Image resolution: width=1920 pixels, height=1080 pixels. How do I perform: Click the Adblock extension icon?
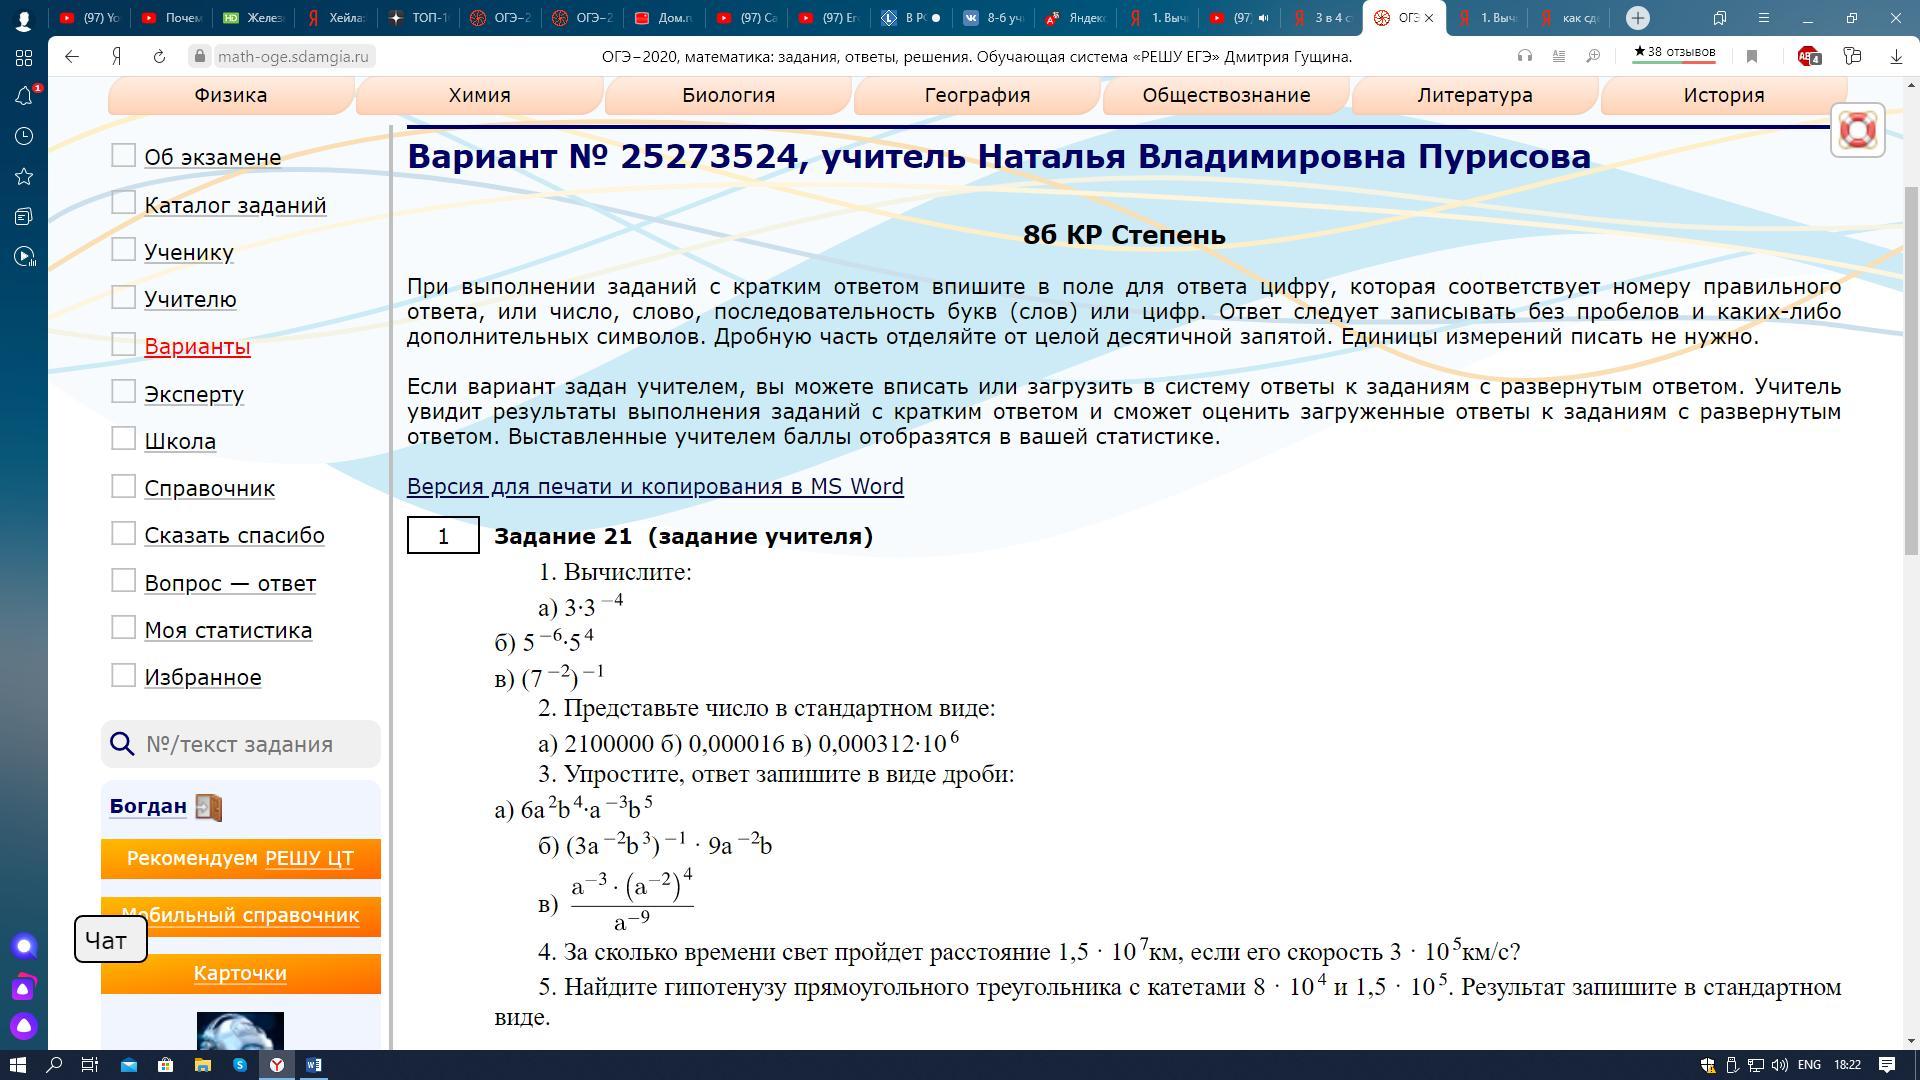1808,57
